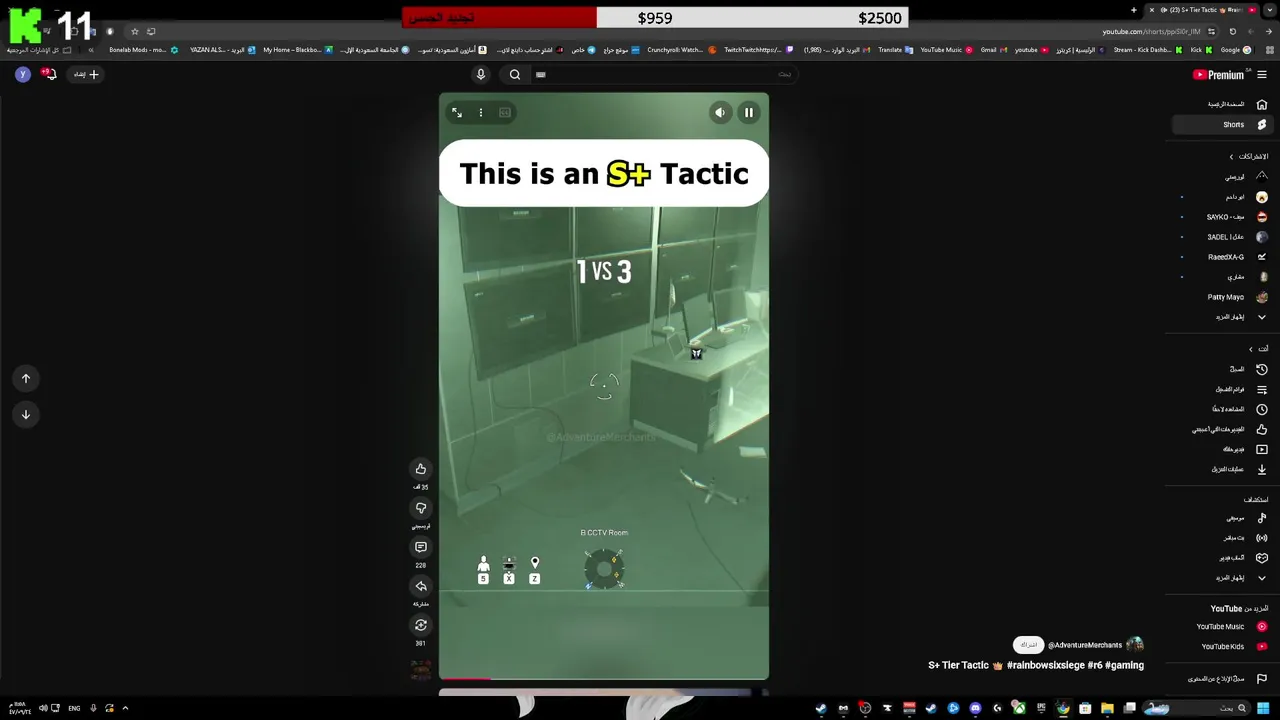Open the sound thumbnail below remix
This screenshot has width=1280, height=720.
pyautogui.click(x=421, y=669)
